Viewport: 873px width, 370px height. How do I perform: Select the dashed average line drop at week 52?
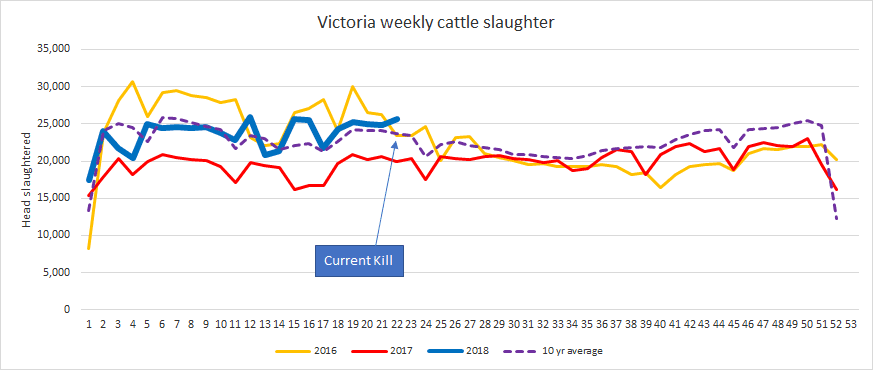click(x=836, y=219)
